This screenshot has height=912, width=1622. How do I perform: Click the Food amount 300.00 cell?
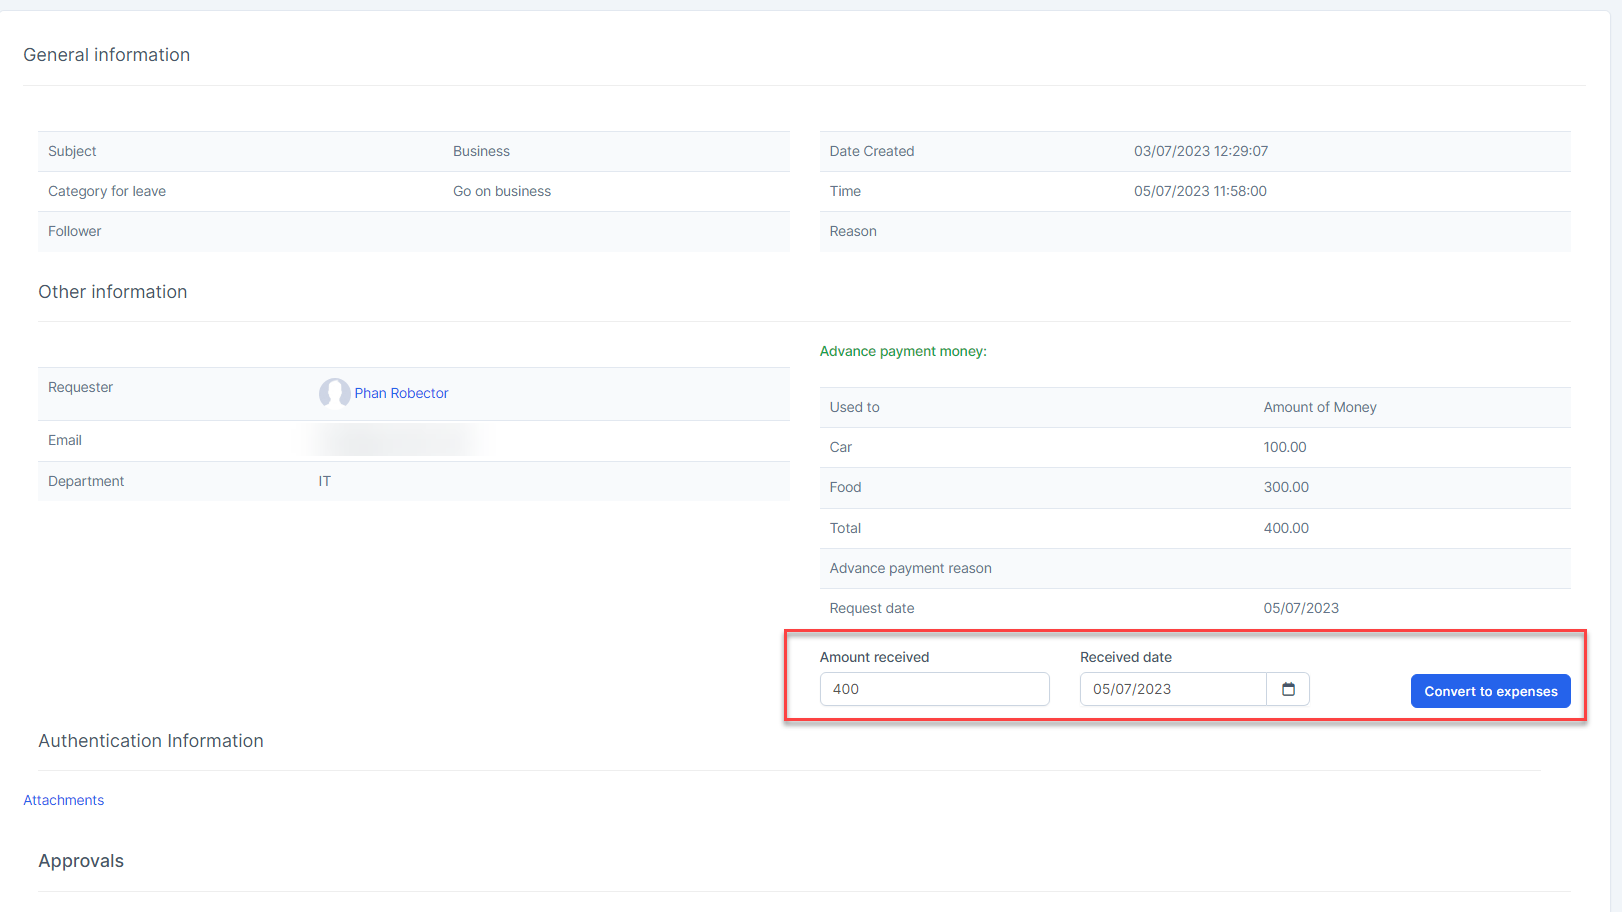click(1286, 487)
